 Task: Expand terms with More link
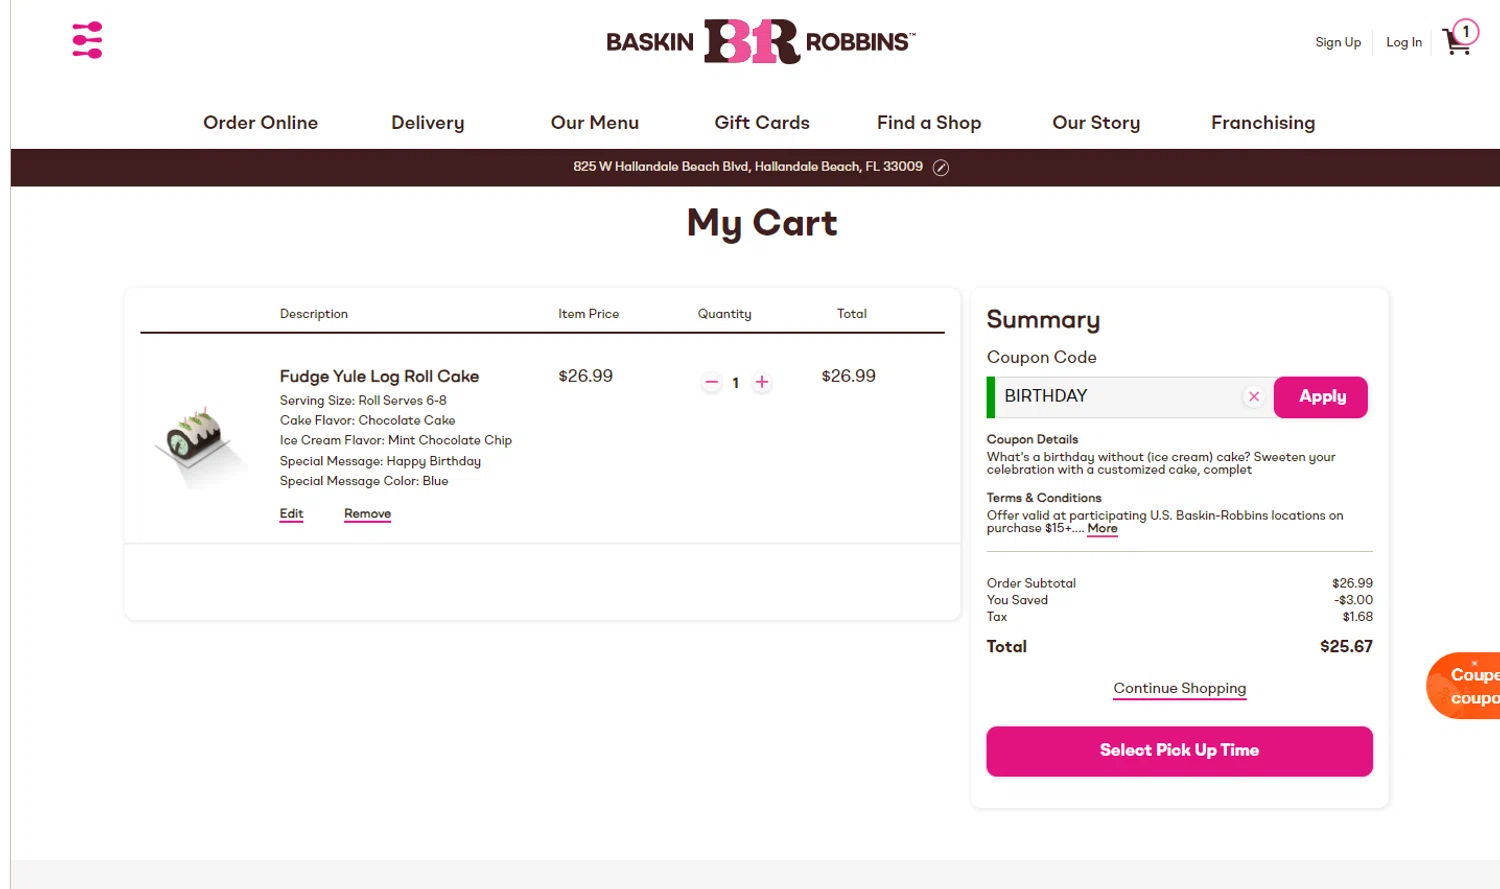click(1102, 529)
